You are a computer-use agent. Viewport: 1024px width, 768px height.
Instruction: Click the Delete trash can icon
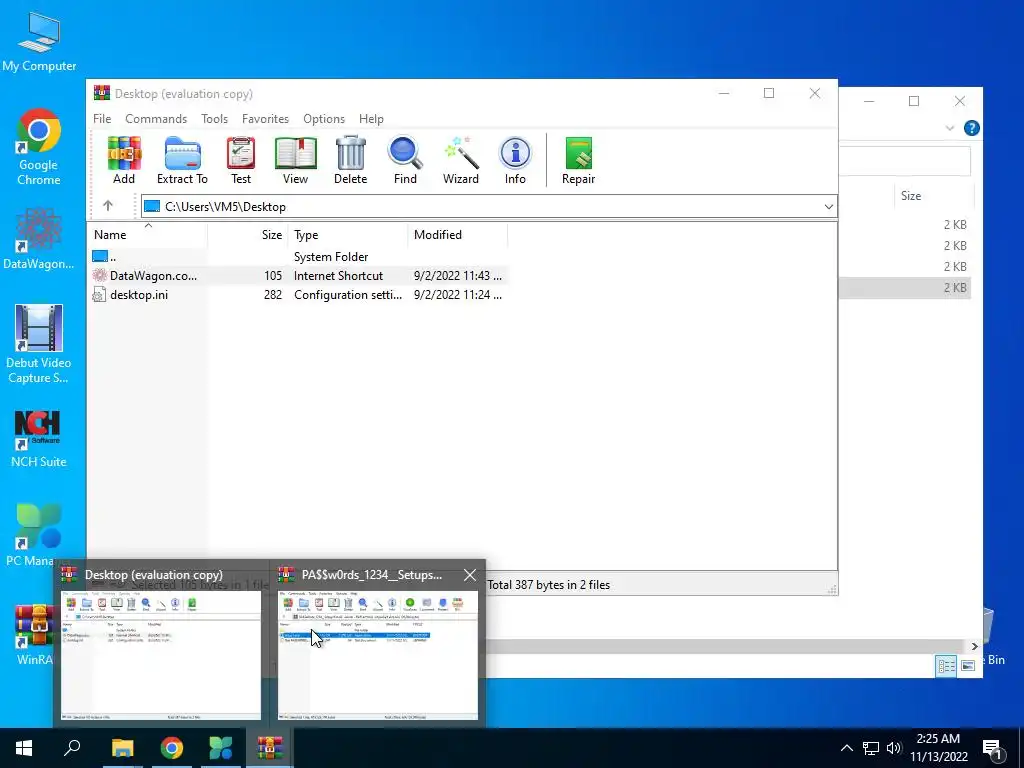[x=351, y=161]
